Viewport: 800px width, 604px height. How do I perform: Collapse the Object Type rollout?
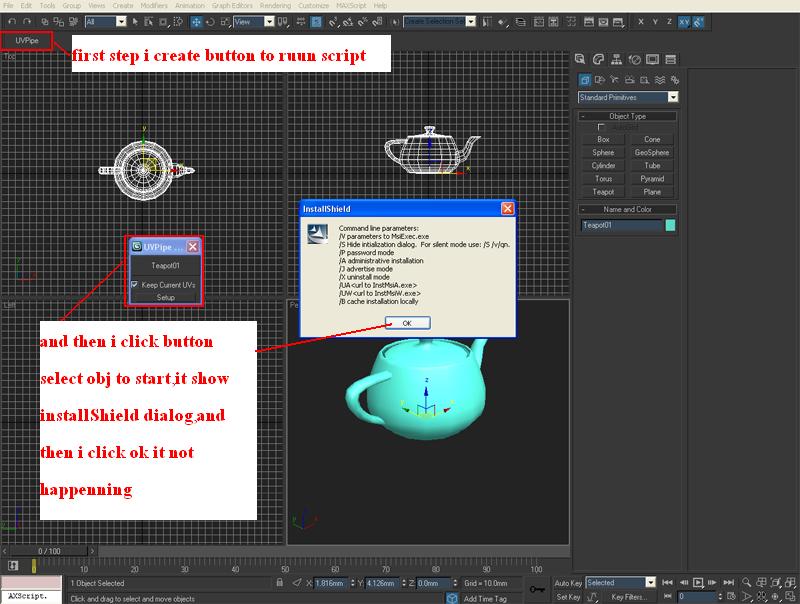click(x=628, y=116)
